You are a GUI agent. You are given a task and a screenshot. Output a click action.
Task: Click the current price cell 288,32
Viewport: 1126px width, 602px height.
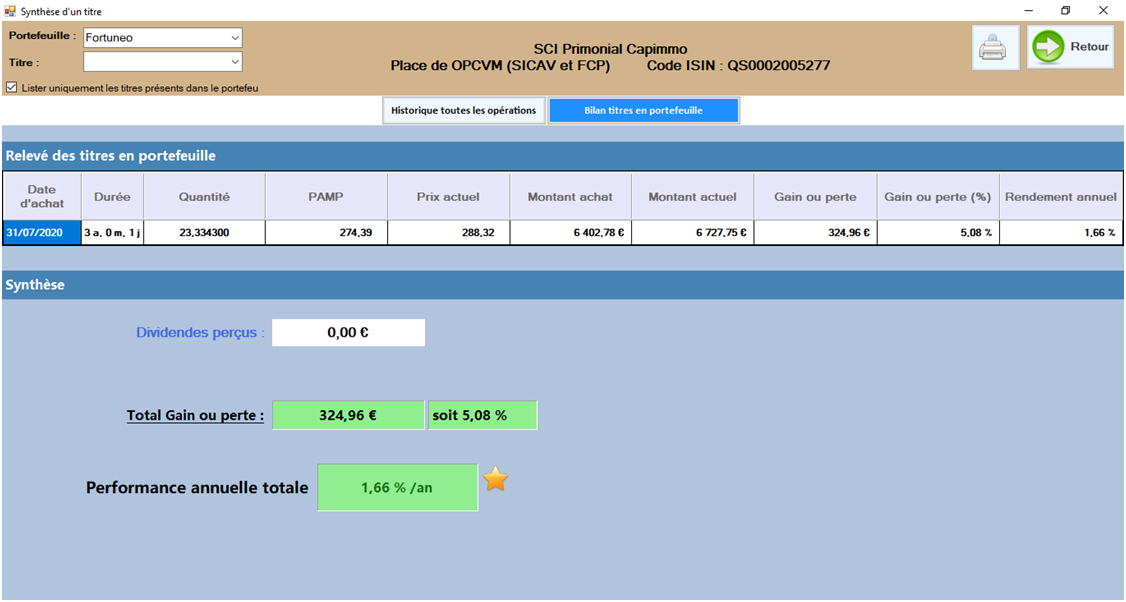(x=448, y=233)
